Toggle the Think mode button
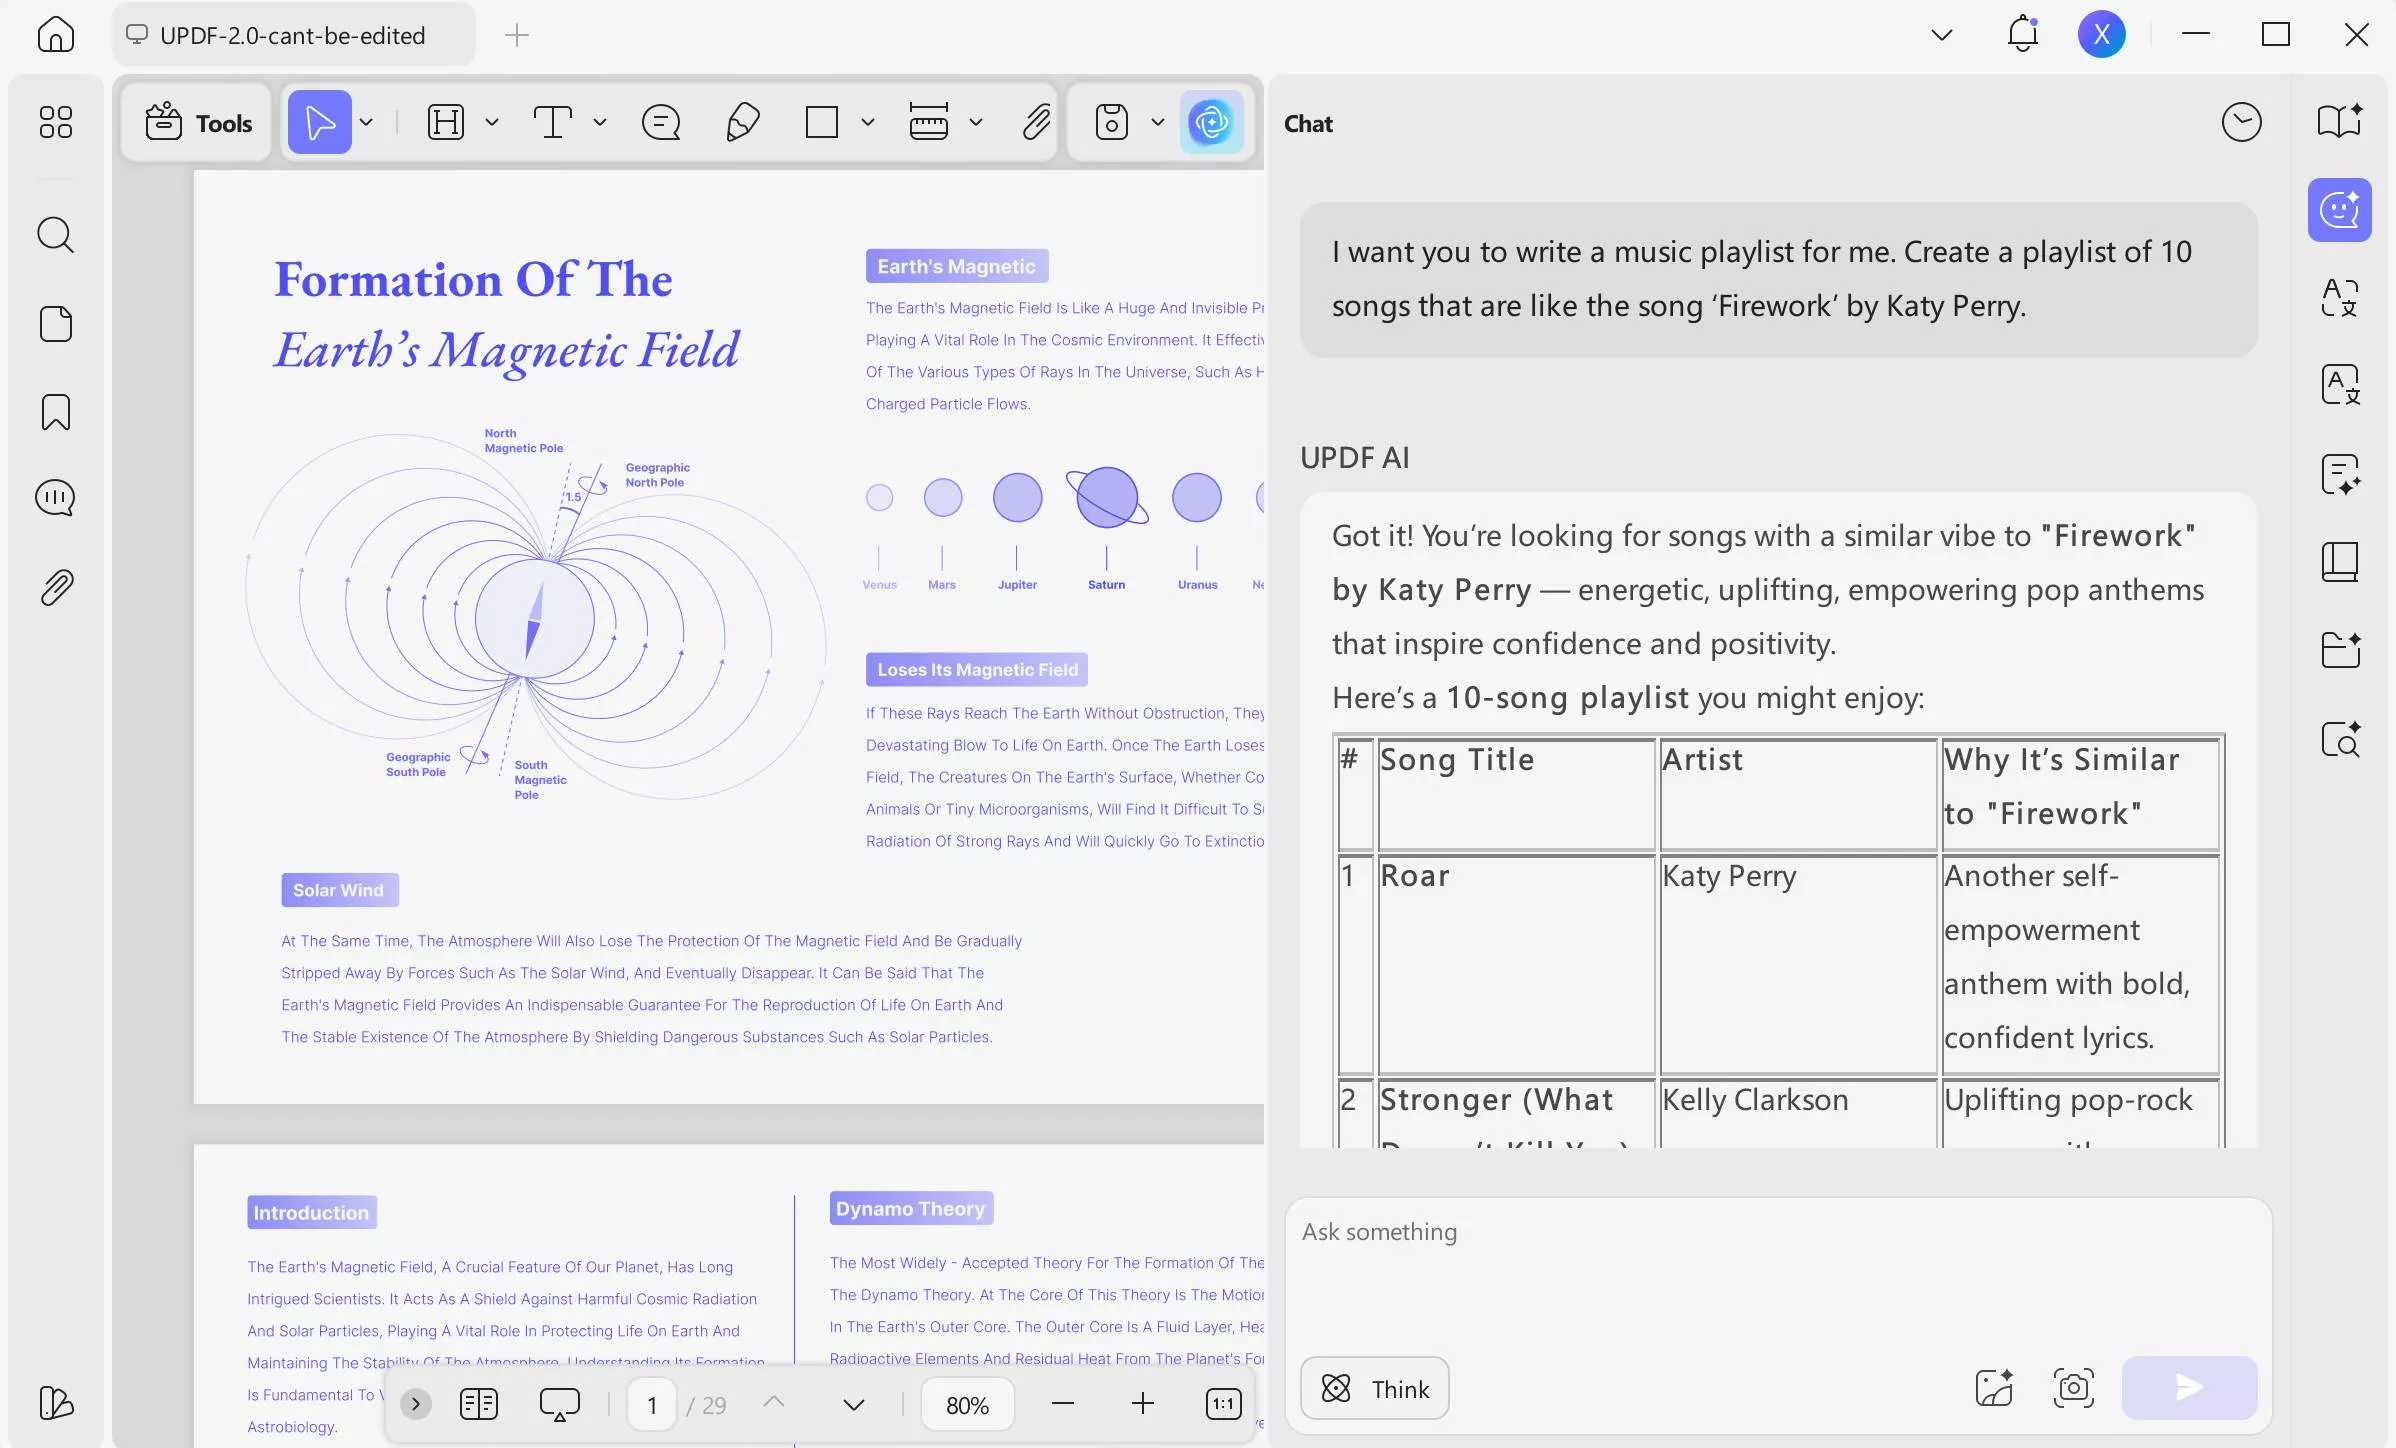This screenshot has height=1448, width=2396. 1375,1388
